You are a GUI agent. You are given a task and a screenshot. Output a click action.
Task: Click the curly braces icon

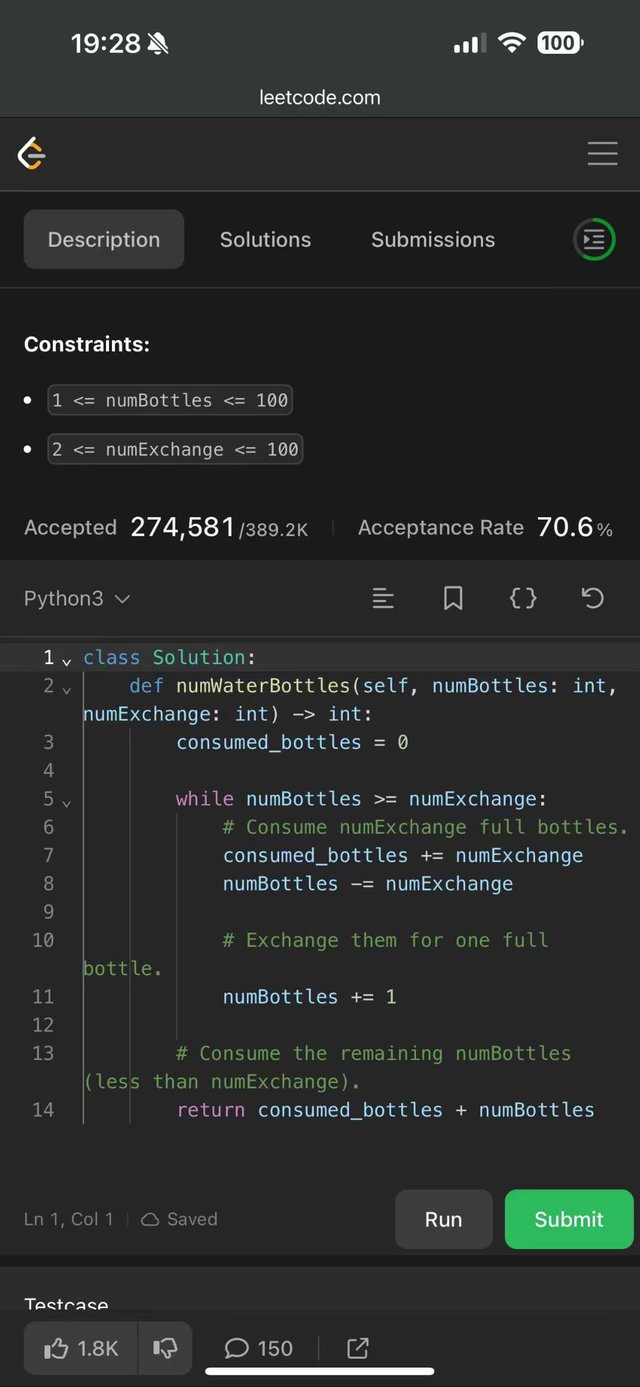[523, 598]
